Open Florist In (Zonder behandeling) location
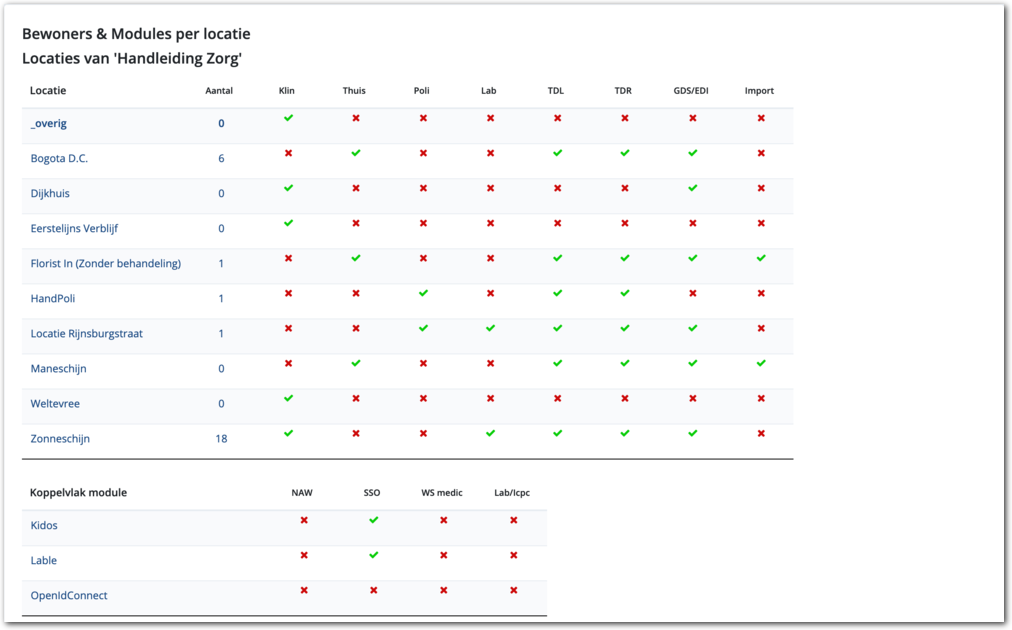Screen dimensions: 1012x630 (105, 264)
